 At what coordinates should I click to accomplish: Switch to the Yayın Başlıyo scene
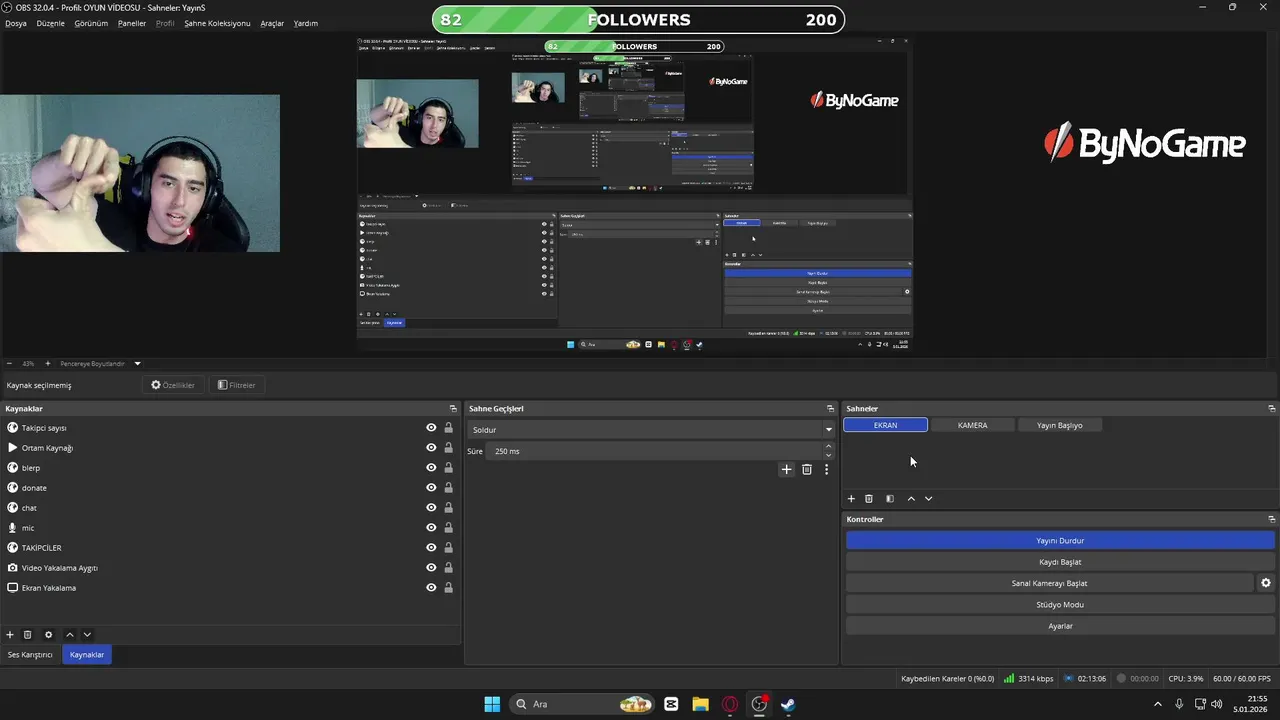click(1059, 425)
